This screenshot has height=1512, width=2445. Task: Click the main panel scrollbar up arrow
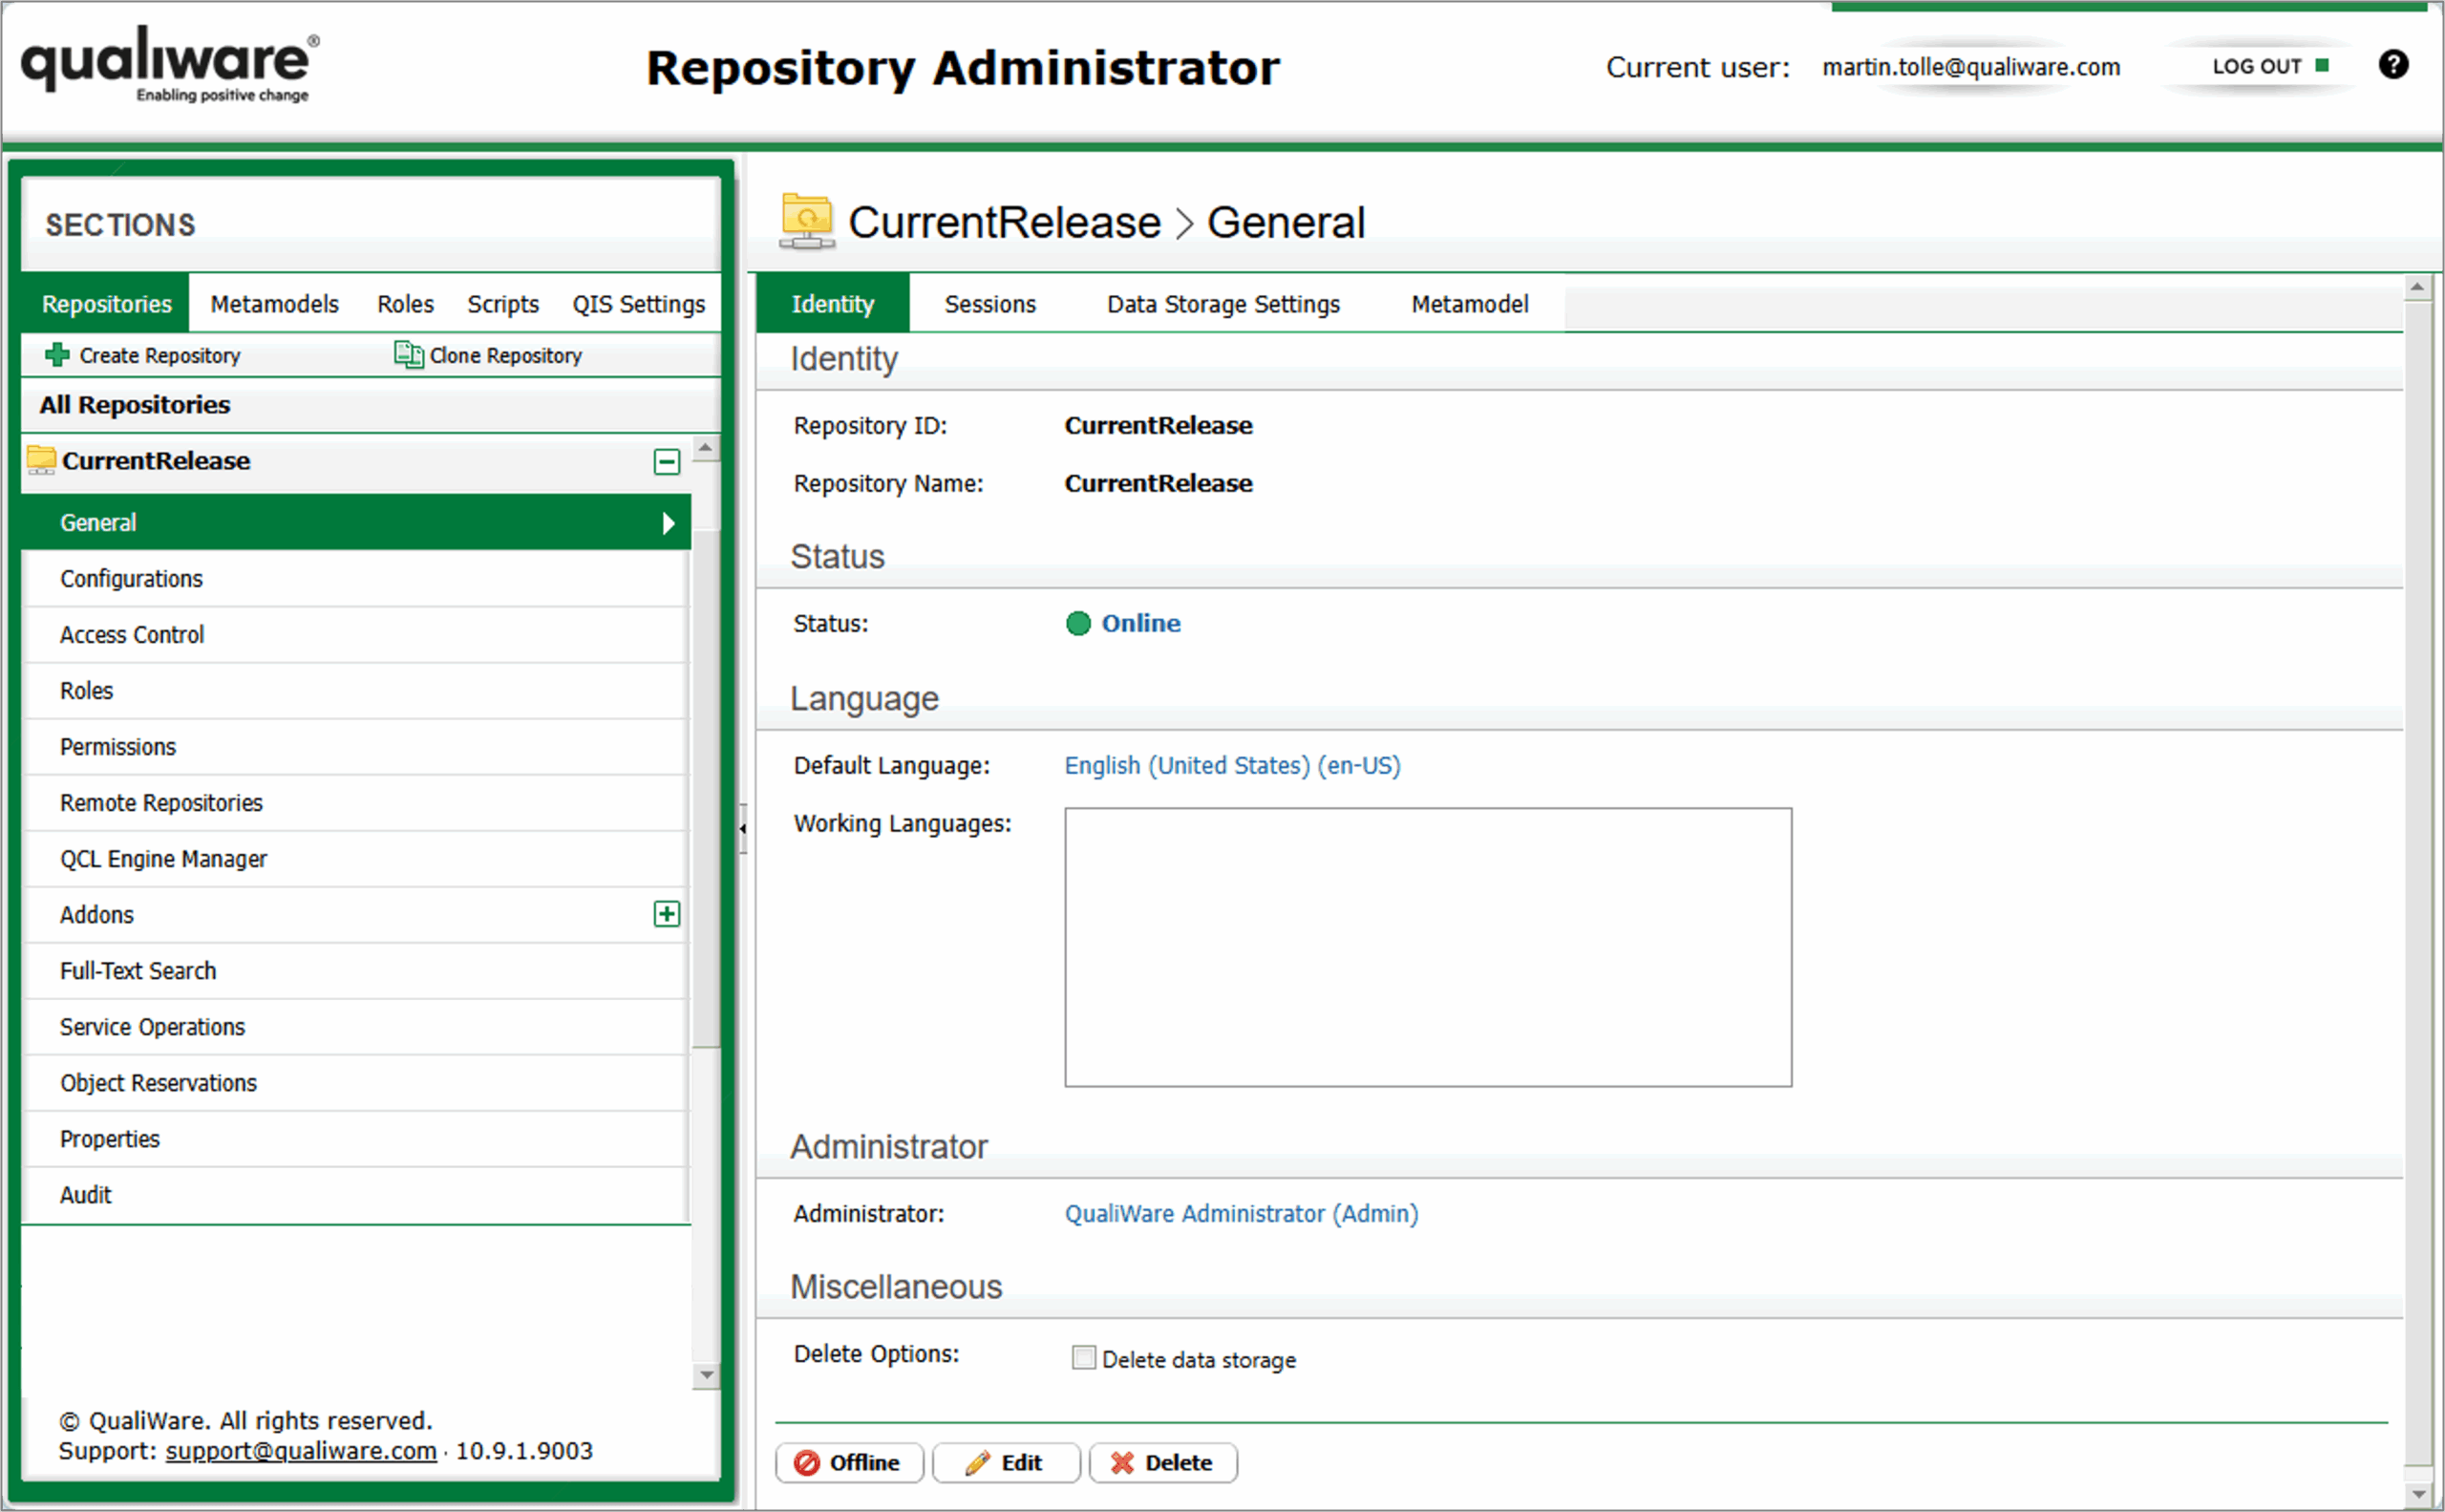coord(2417,287)
